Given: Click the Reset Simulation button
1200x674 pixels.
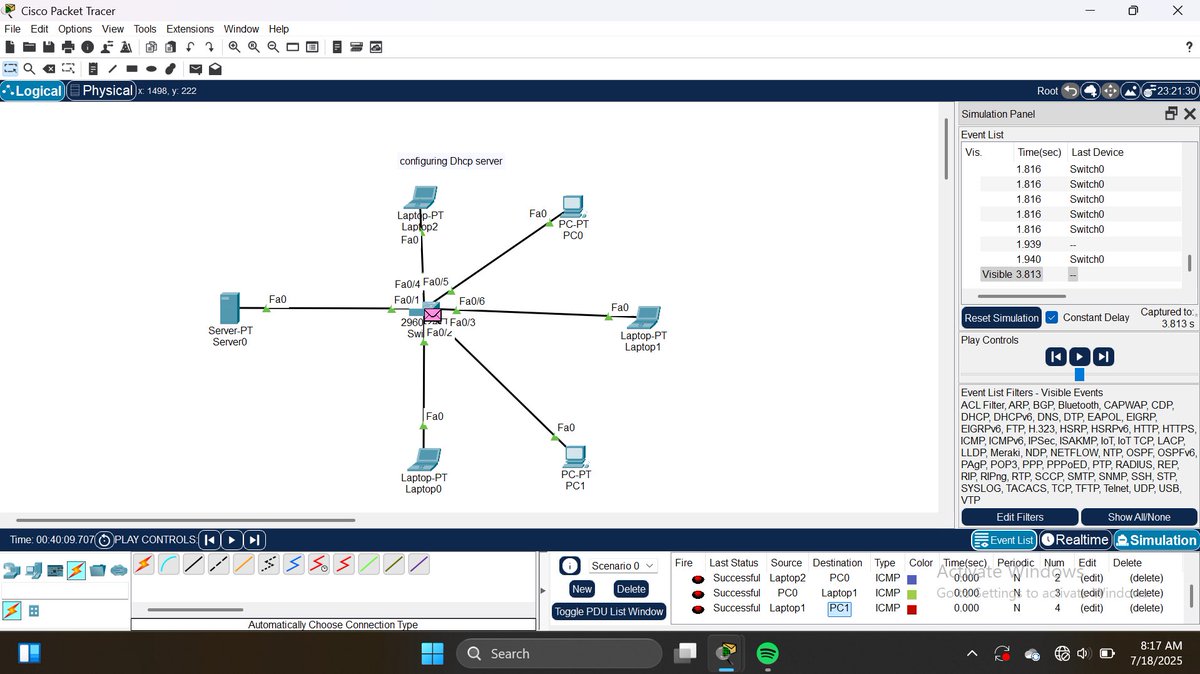Looking at the screenshot, I should 1001,318.
